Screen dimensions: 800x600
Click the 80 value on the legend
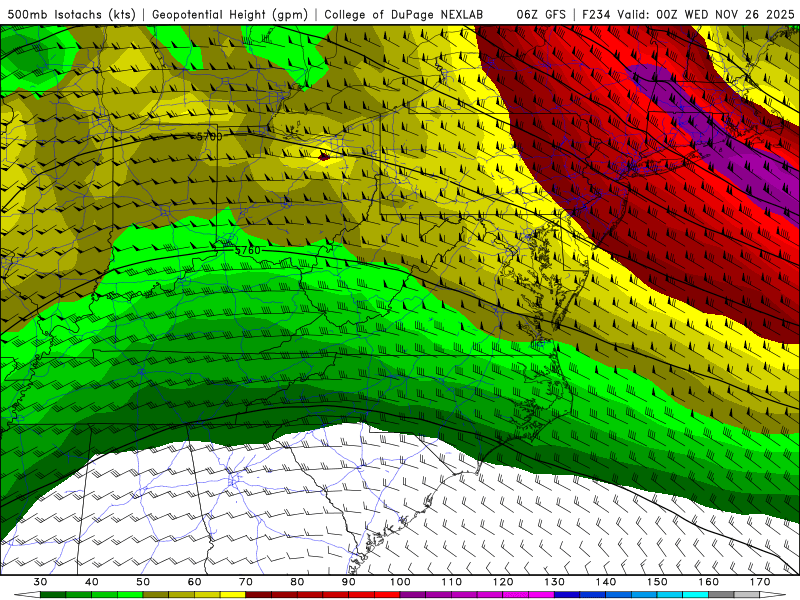click(x=297, y=582)
